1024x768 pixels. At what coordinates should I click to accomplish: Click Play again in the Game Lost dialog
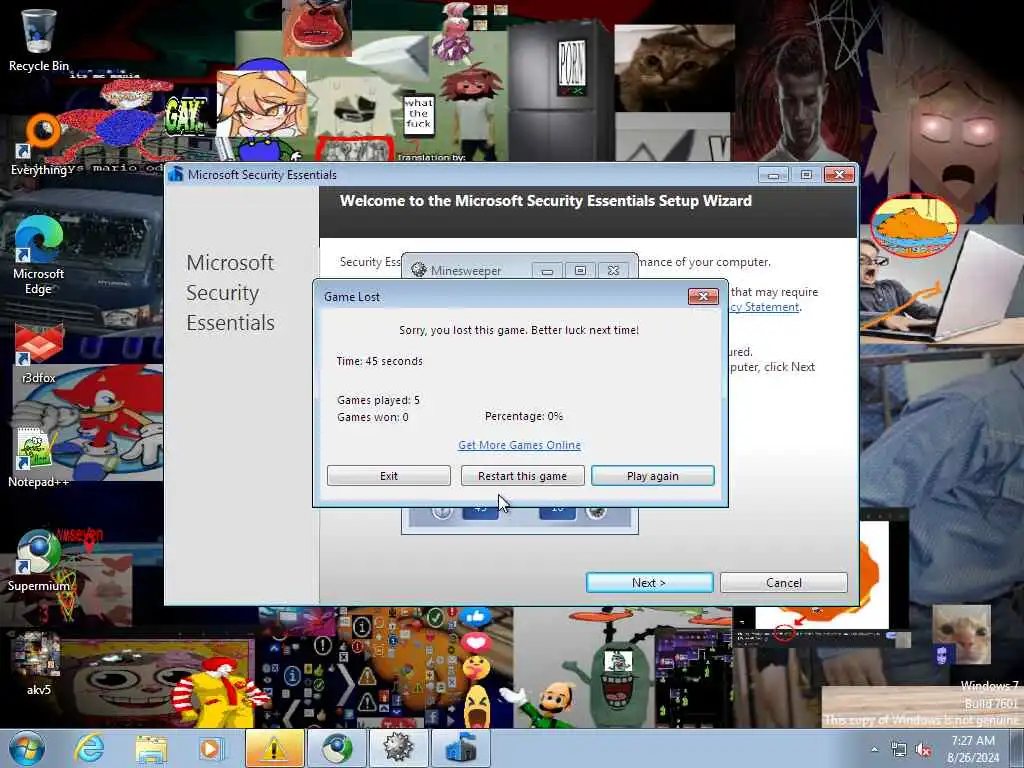(x=652, y=475)
